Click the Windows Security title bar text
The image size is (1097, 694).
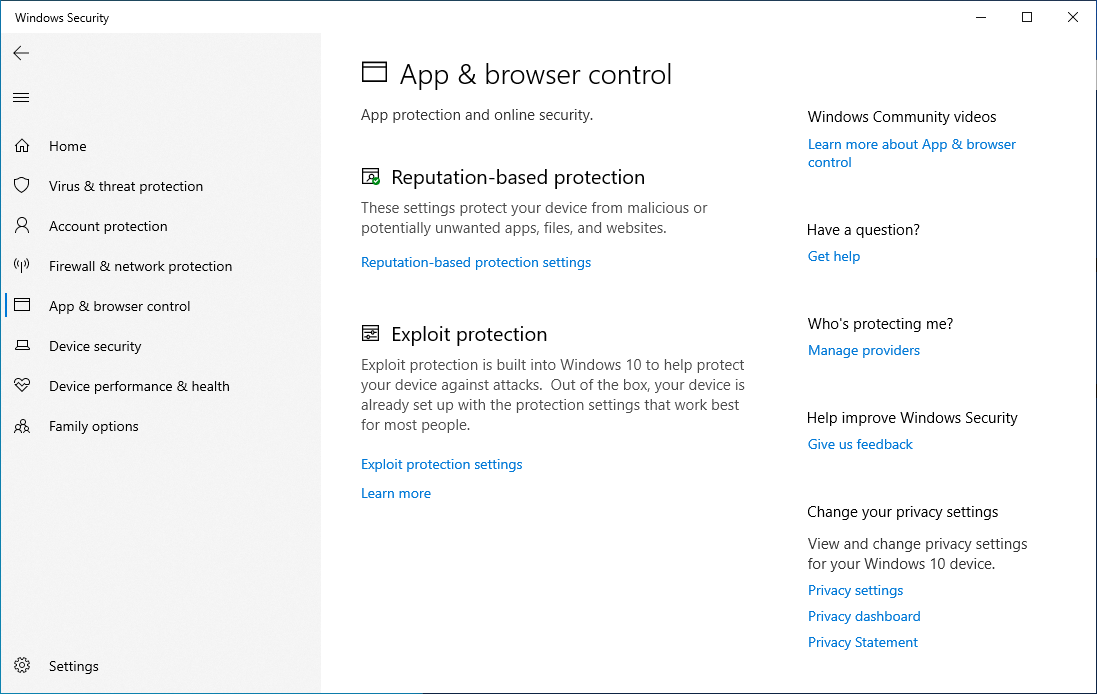pyautogui.click(x=62, y=17)
